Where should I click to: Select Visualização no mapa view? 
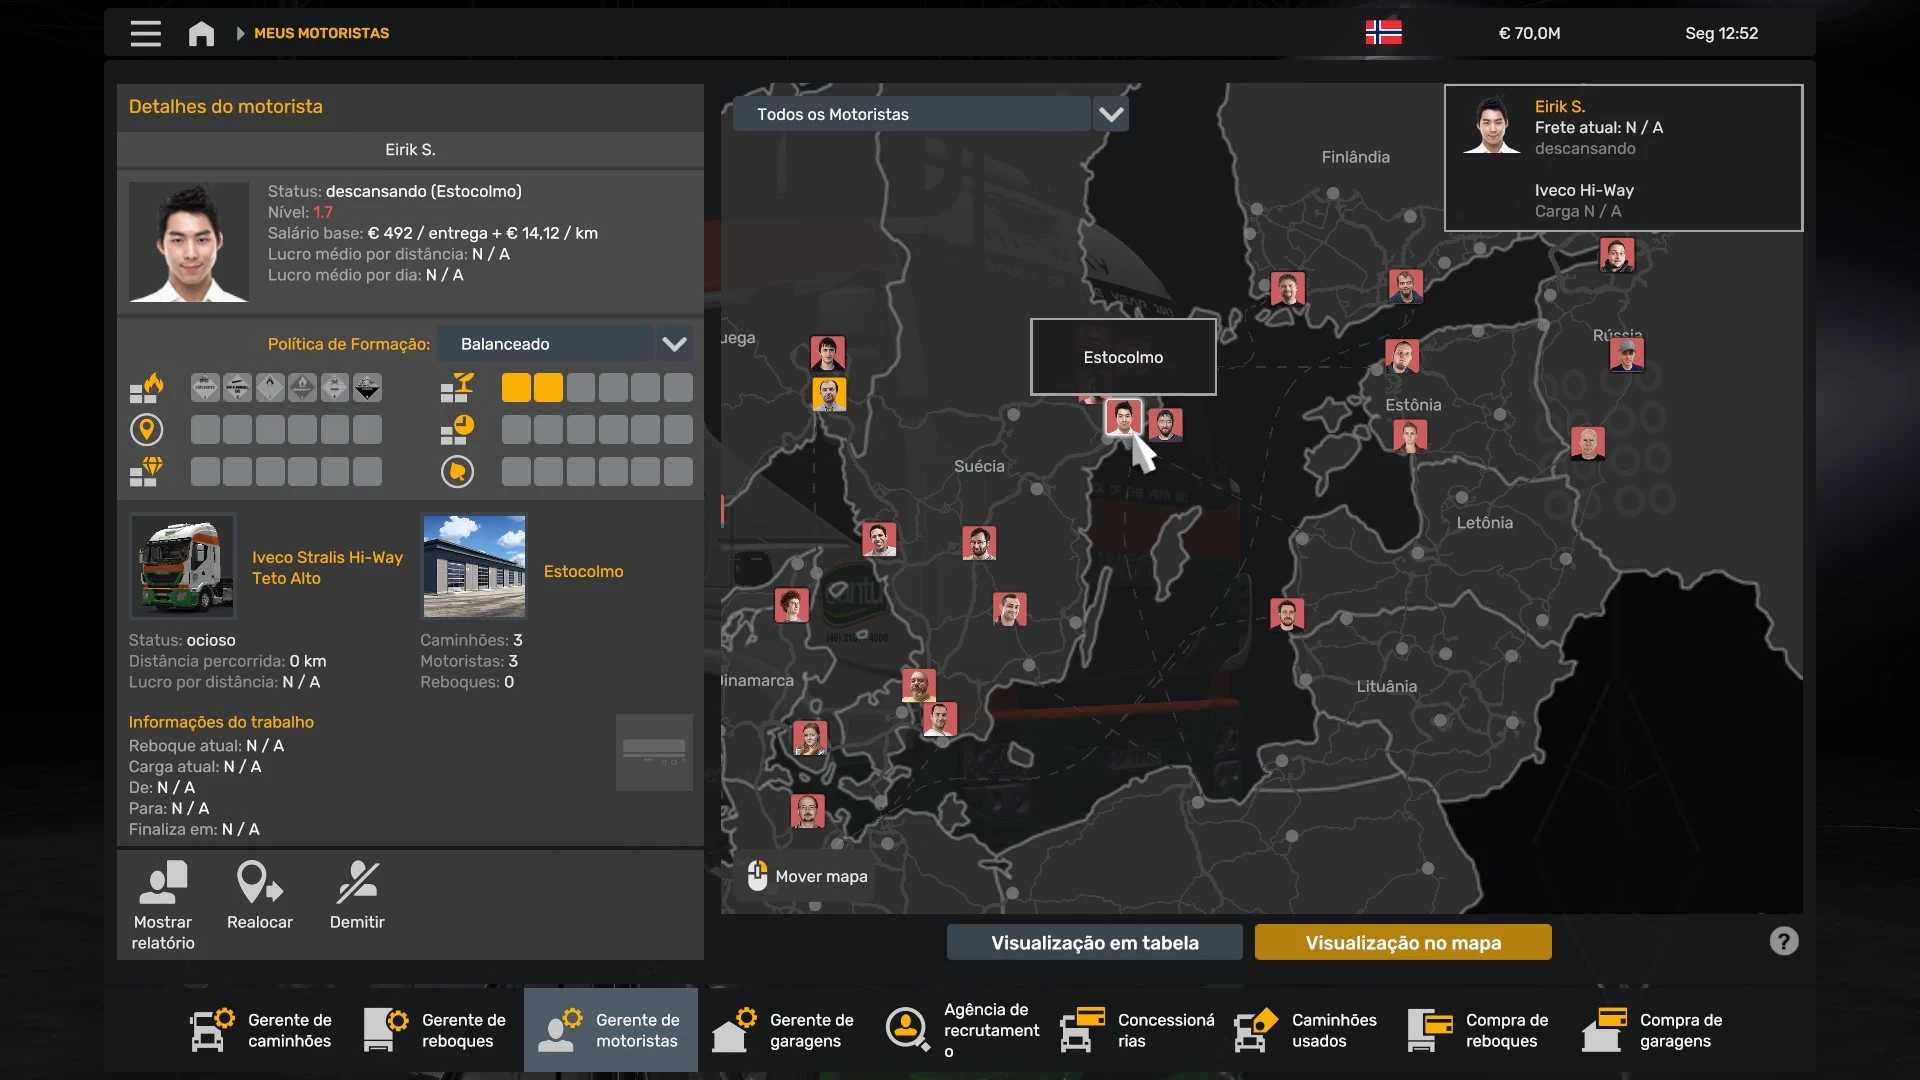point(1402,942)
